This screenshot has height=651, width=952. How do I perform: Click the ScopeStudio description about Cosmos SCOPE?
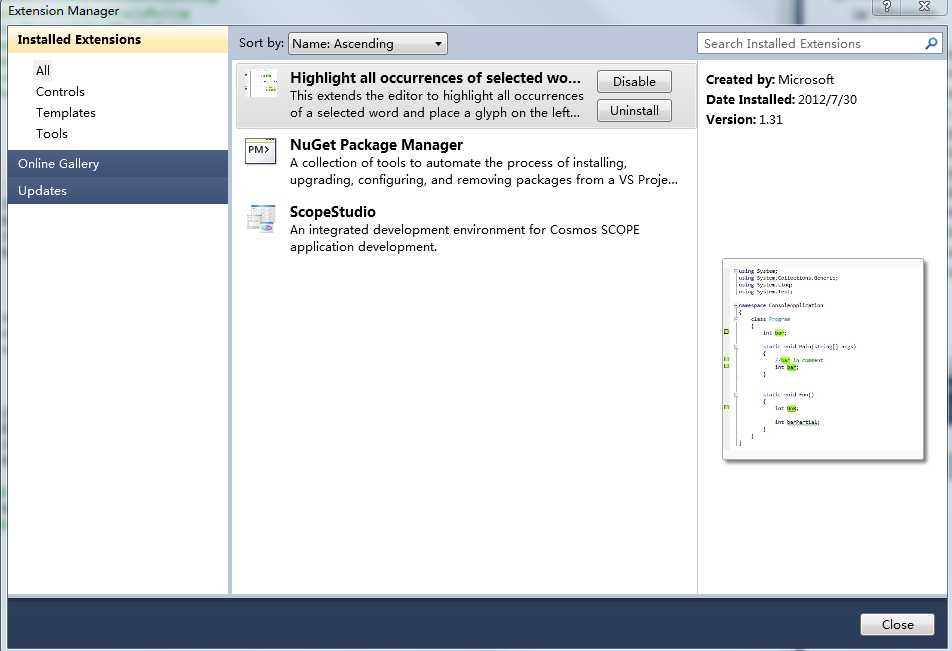pos(464,238)
